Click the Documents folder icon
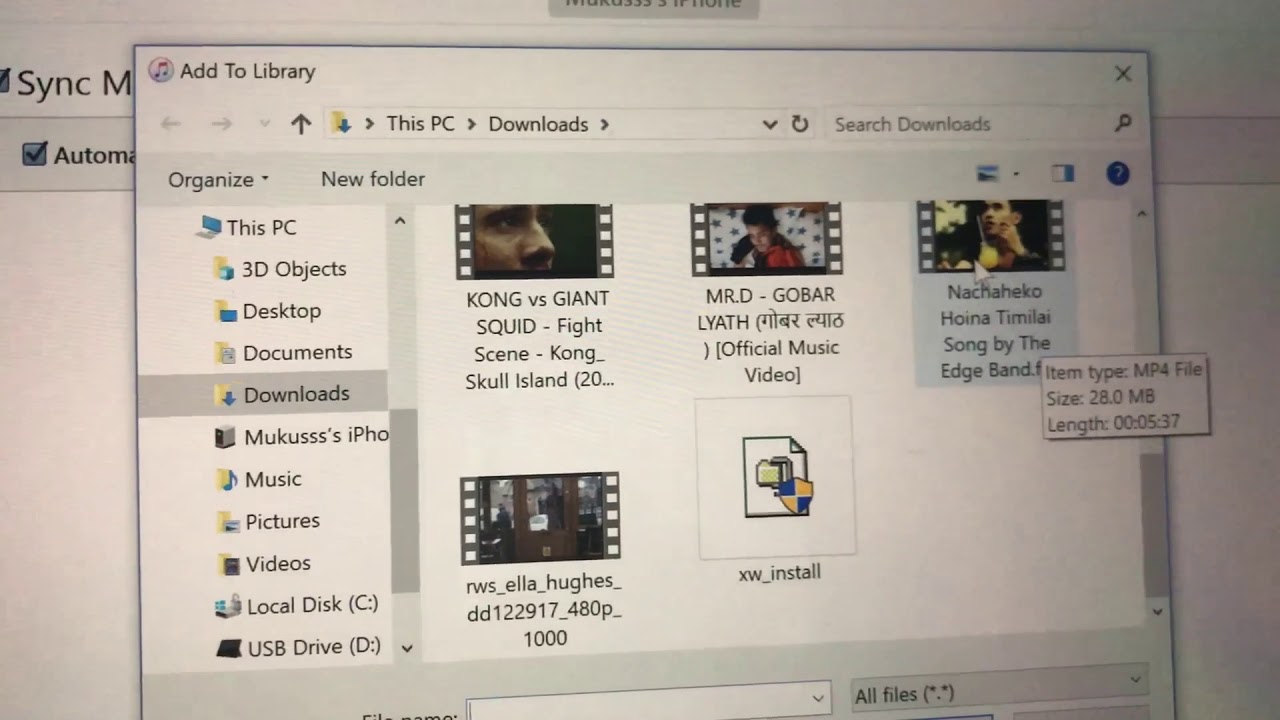The height and width of the screenshot is (720, 1280). [227, 353]
